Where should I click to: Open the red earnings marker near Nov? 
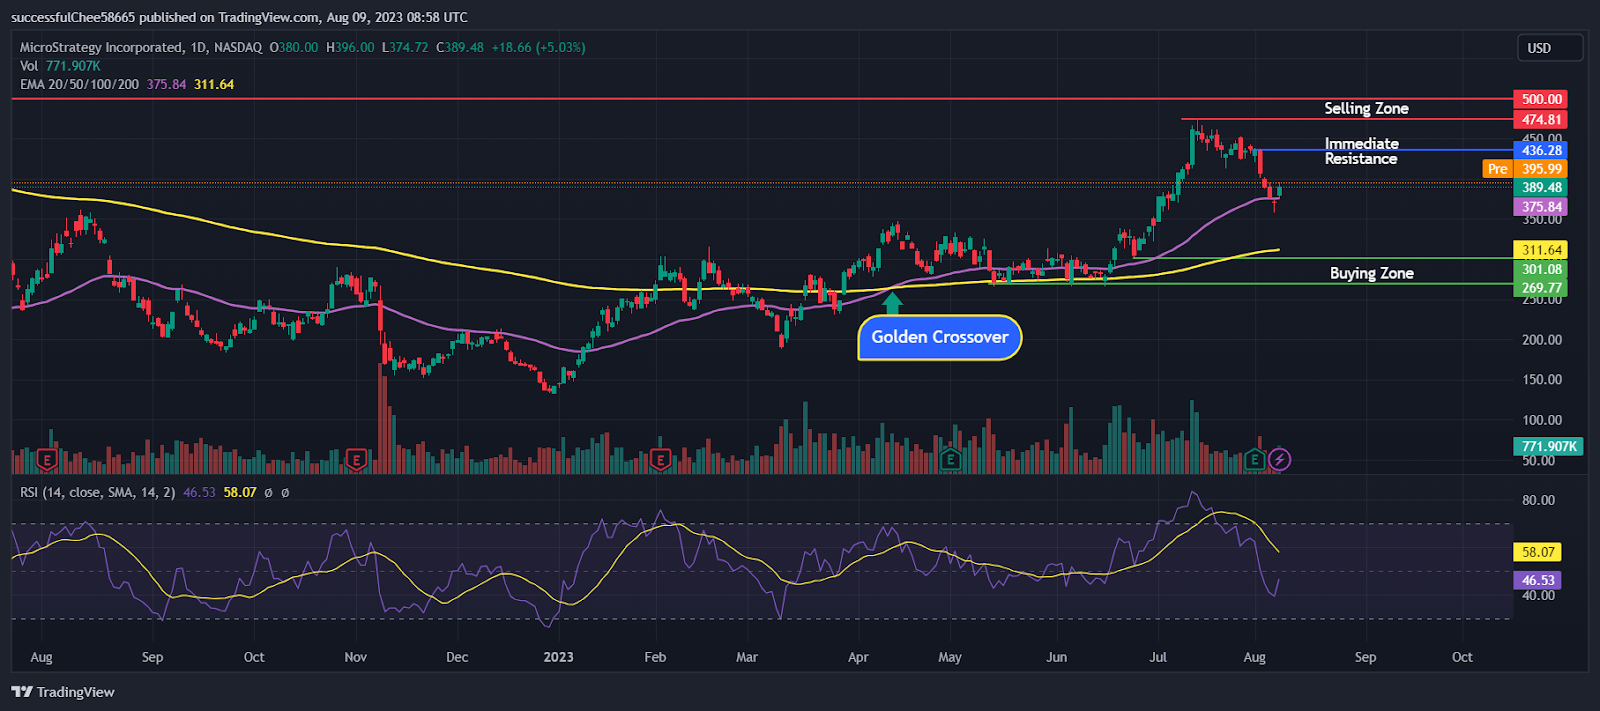[356, 460]
